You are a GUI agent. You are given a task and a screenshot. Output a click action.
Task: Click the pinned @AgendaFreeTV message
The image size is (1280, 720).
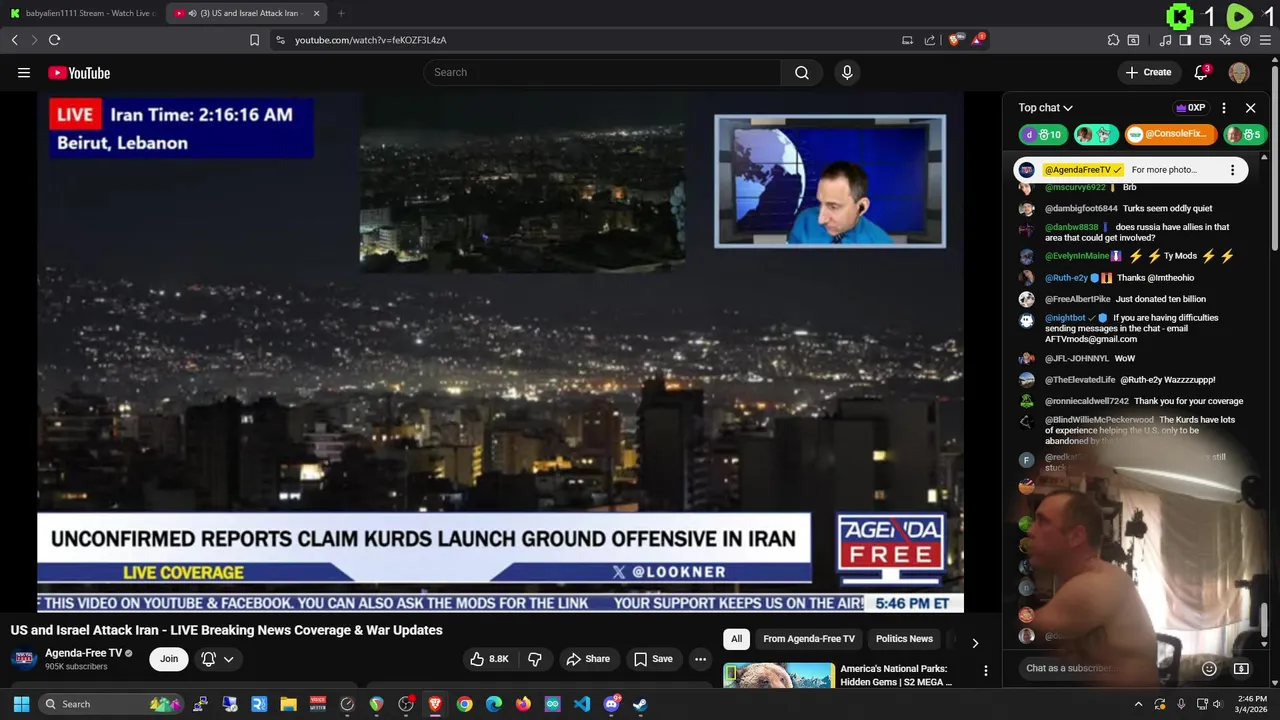pos(1132,170)
